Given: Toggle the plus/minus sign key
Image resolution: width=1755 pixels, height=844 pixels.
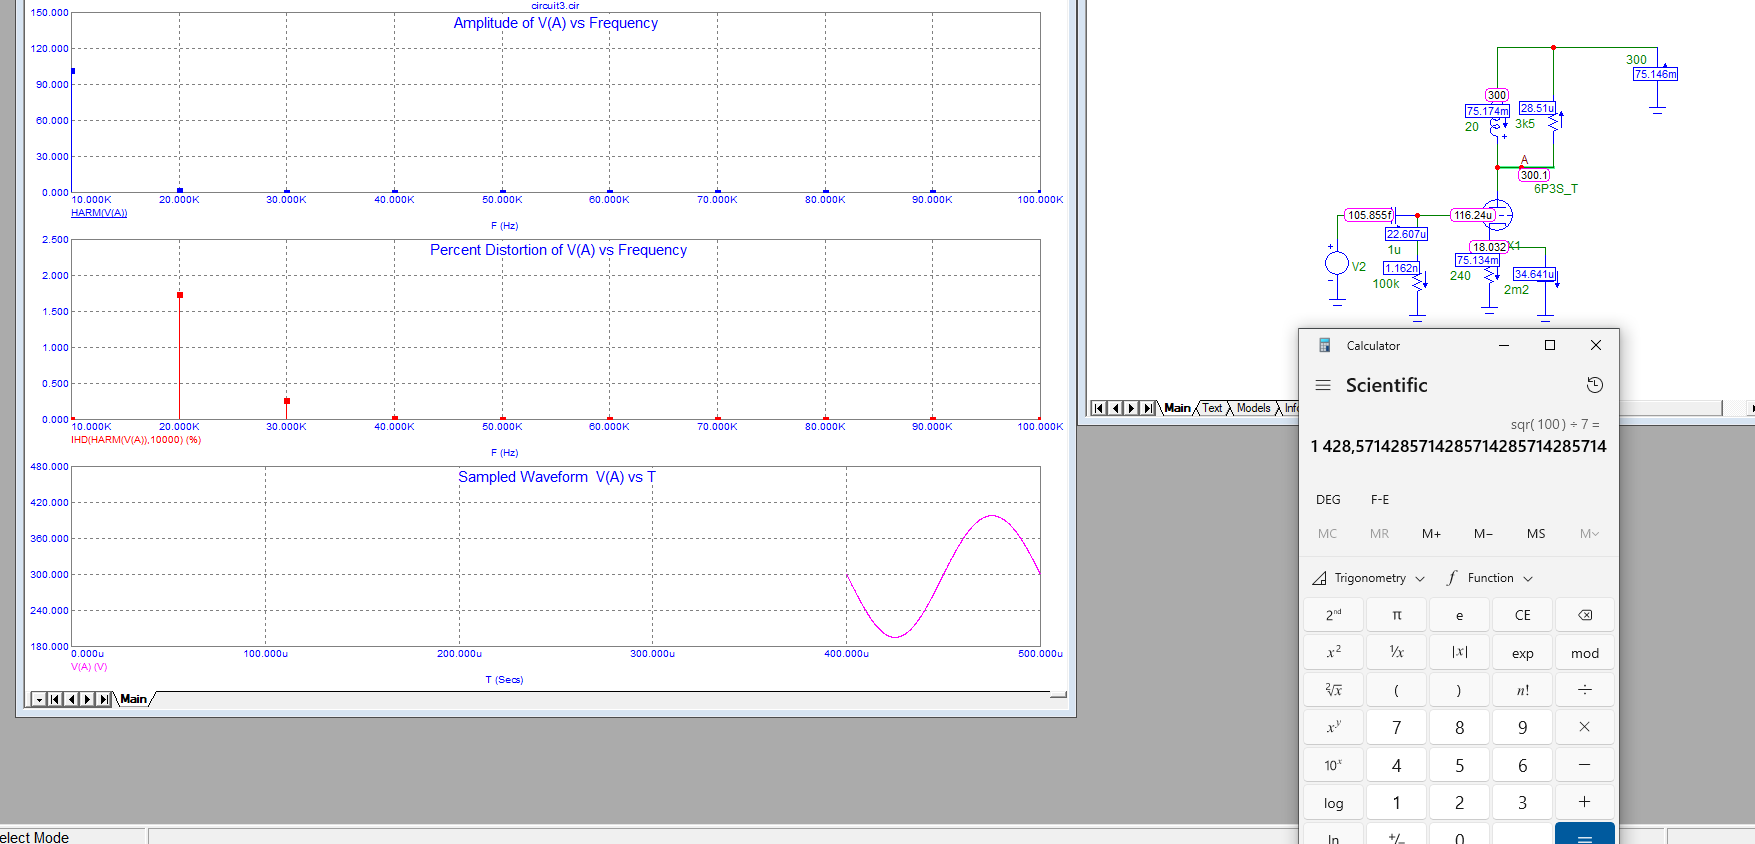Looking at the screenshot, I should (1397, 835).
